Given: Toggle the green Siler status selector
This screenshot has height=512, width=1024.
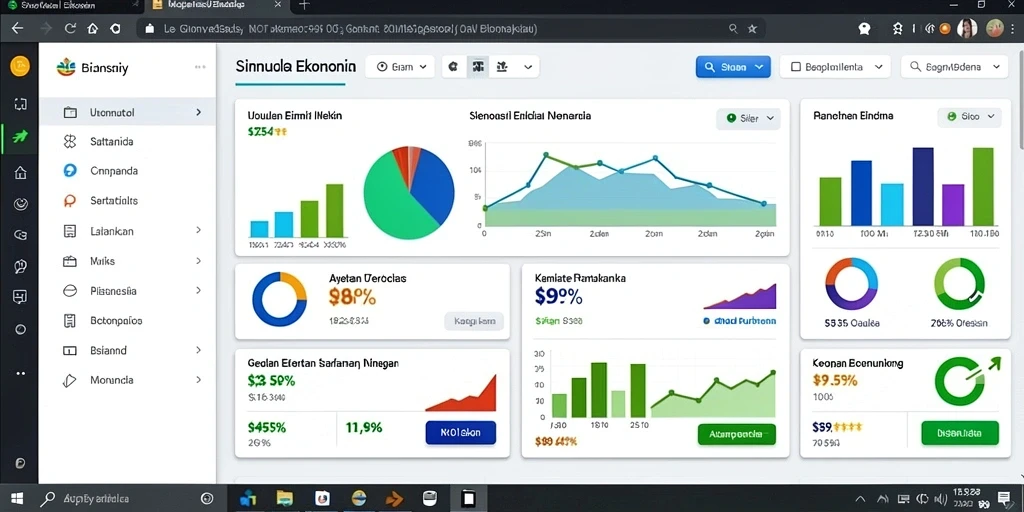Looking at the screenshot, I should [748, 119].
